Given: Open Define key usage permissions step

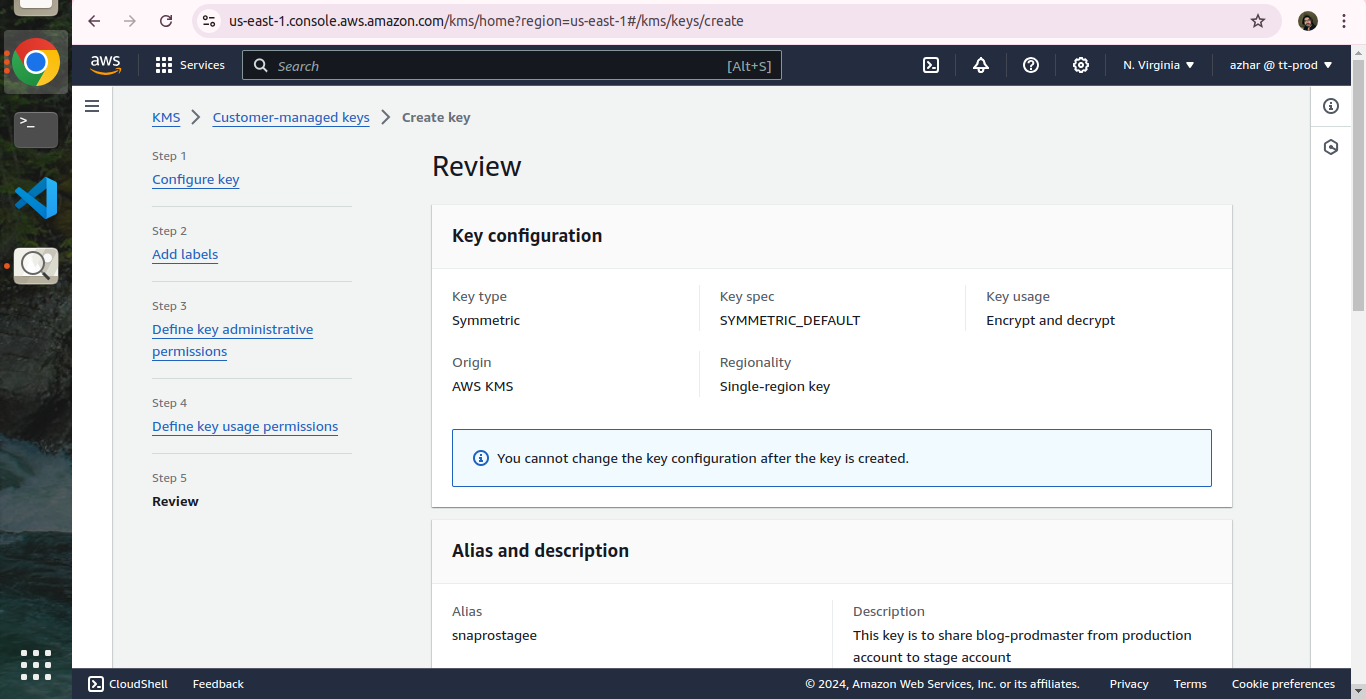Looking at the screenshot, I should coord(245,427).
